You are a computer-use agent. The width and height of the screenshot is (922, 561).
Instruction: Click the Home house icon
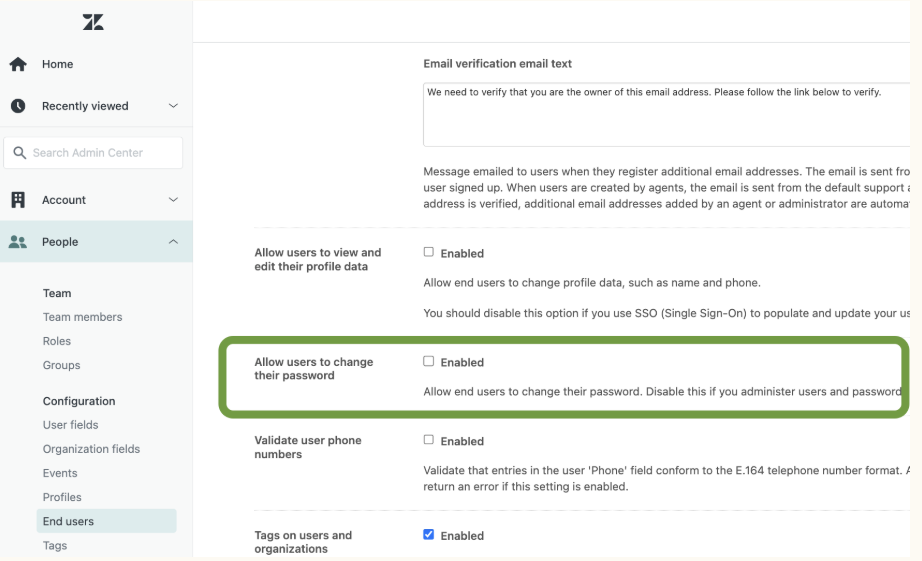pyautogui.click(x=18, y=64)
